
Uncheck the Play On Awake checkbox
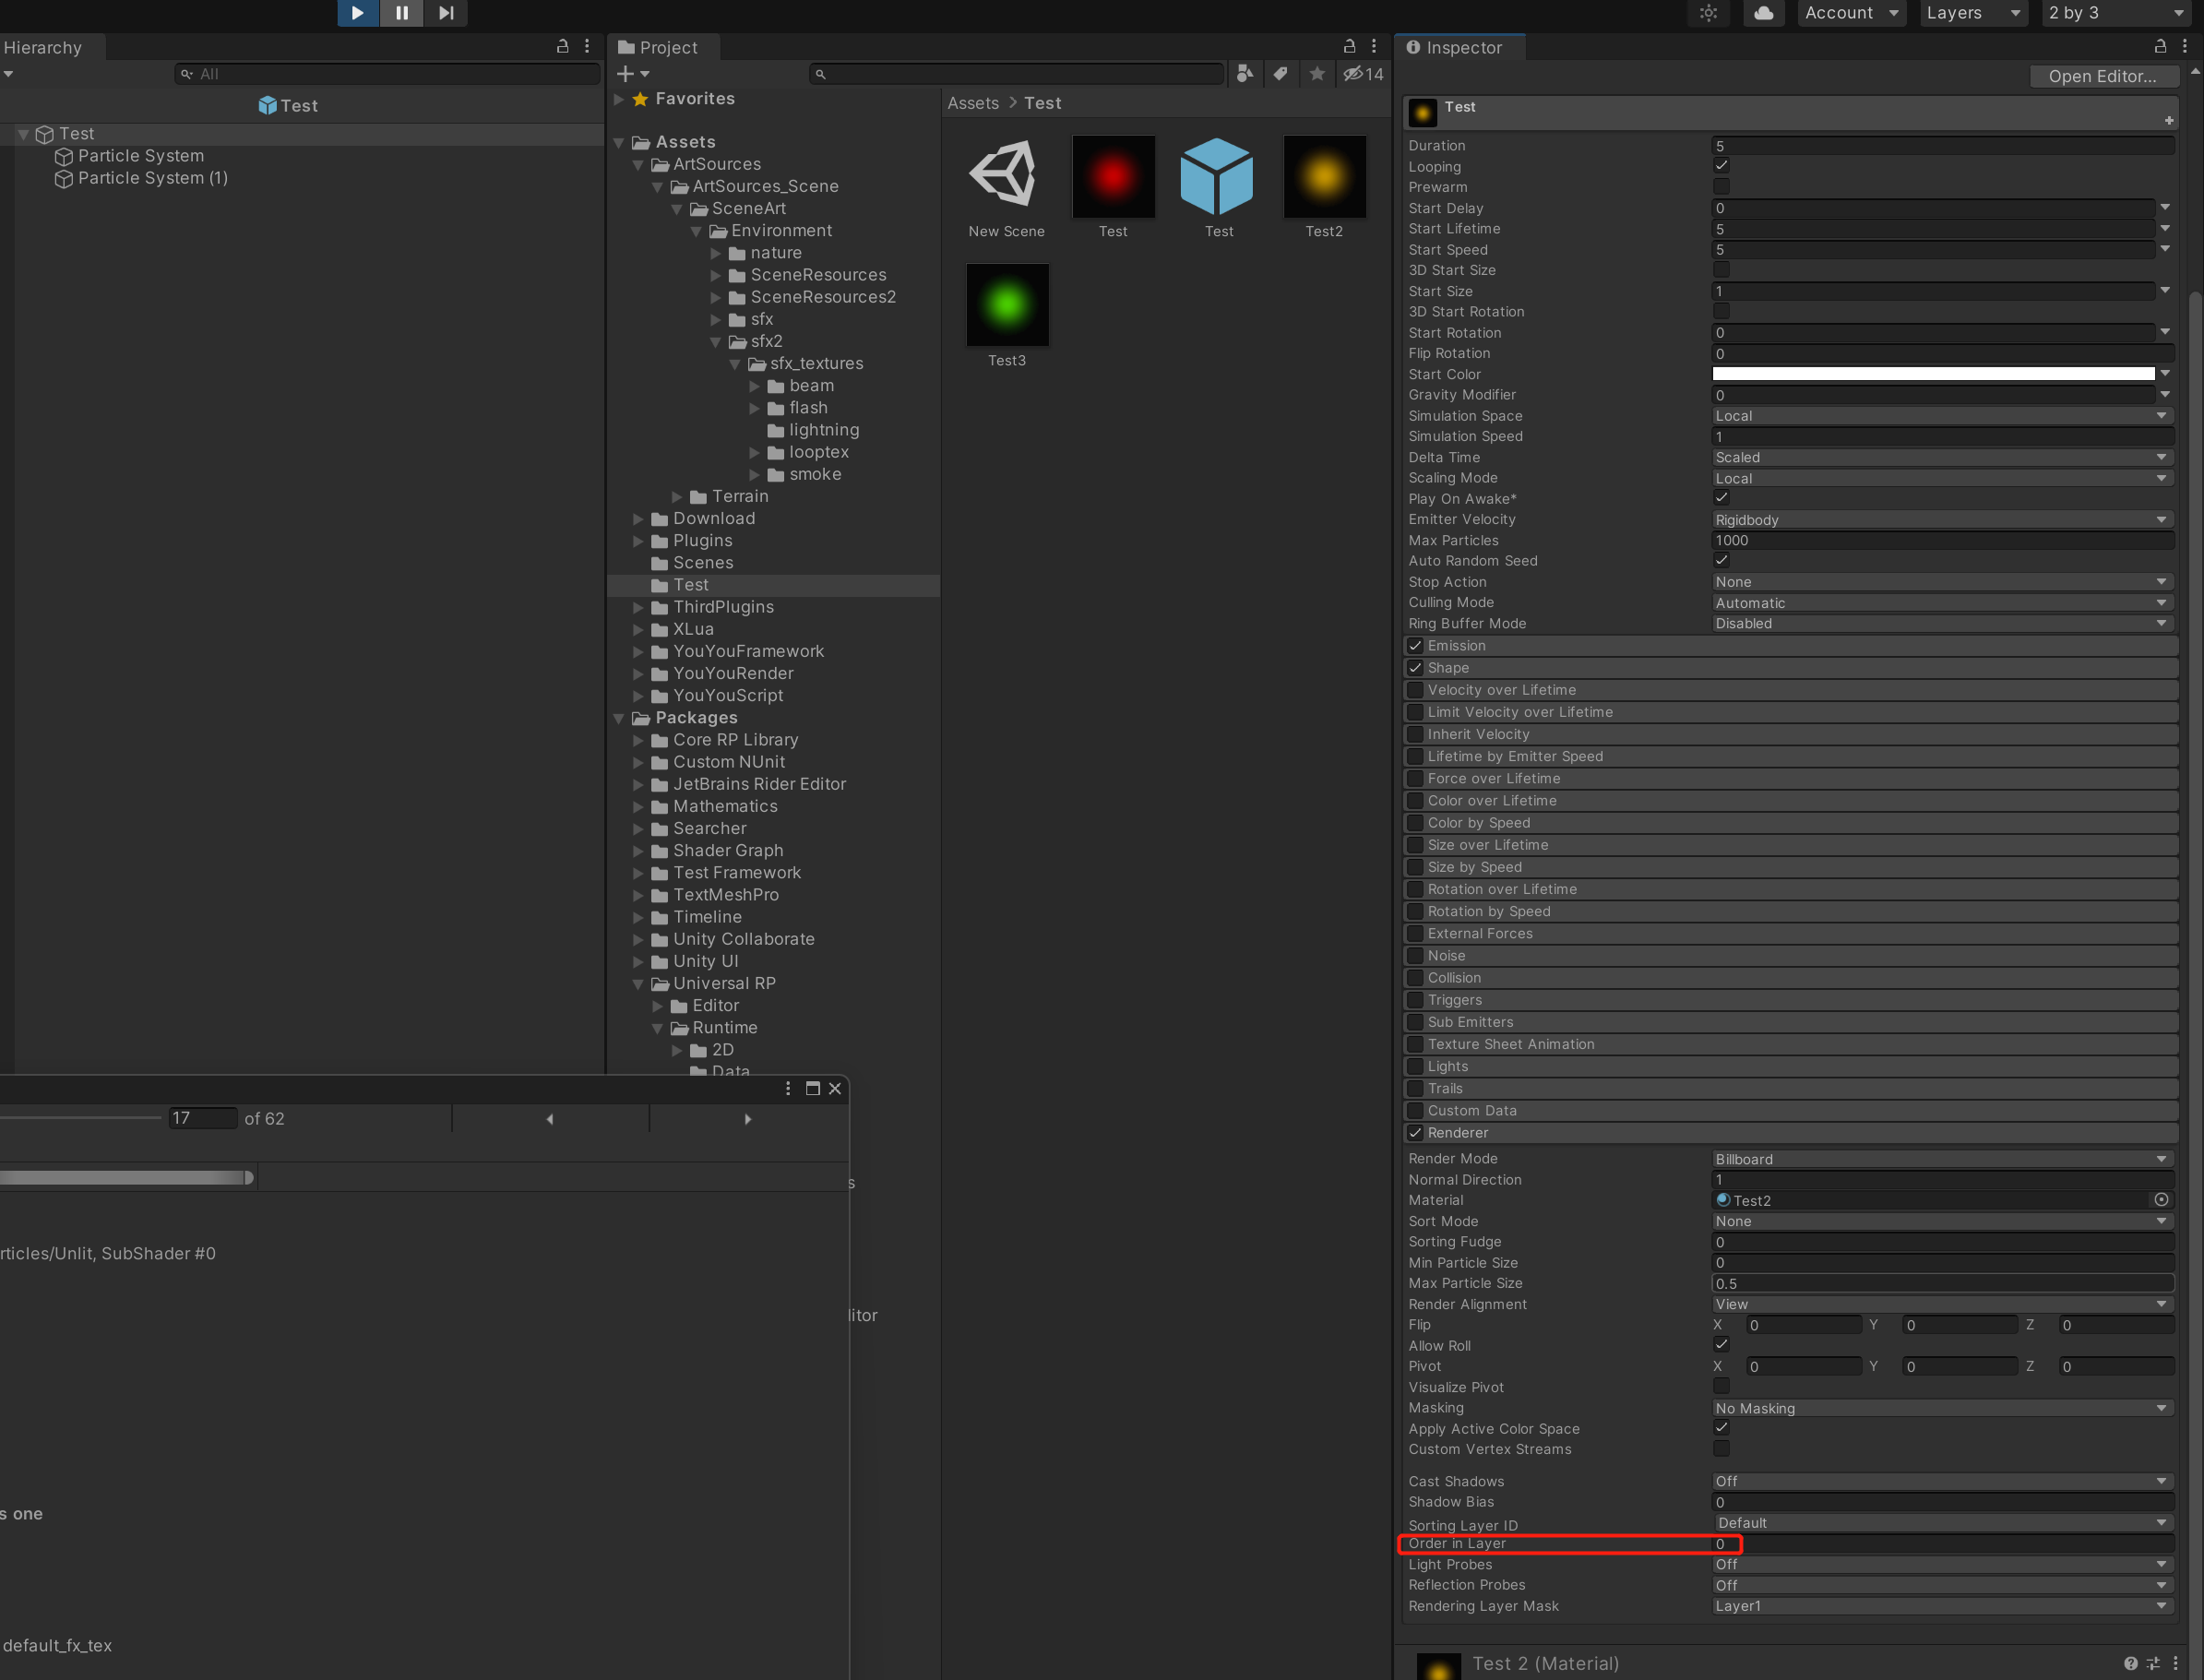(x=1721, y=498)
